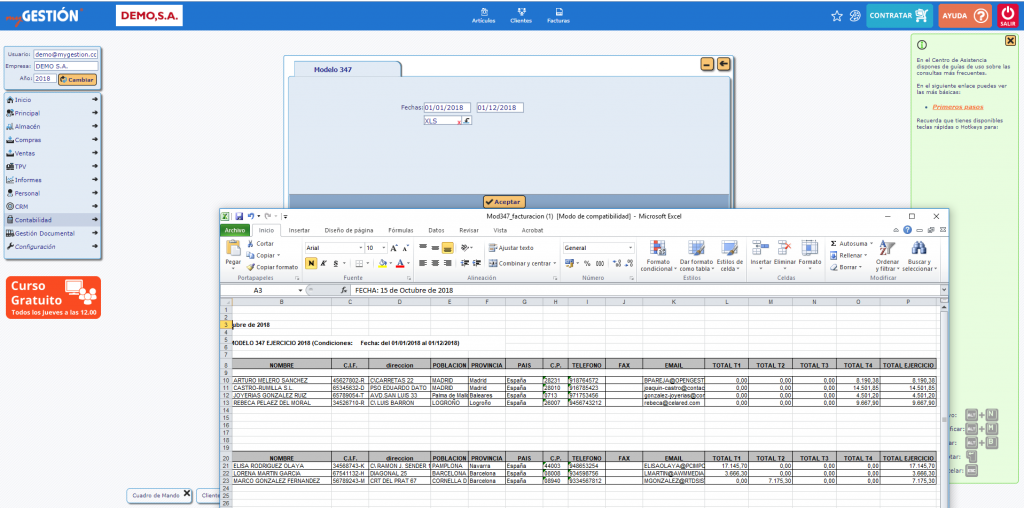Toggle bold formatting in Excel
Image resolution: width=1024 pixels, height=508 pixels.
click(311, 263)
